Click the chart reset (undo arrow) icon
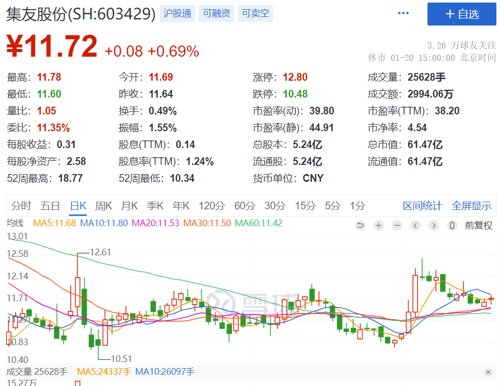Screen dimensions: 500x386 click(x=360, y=226)
